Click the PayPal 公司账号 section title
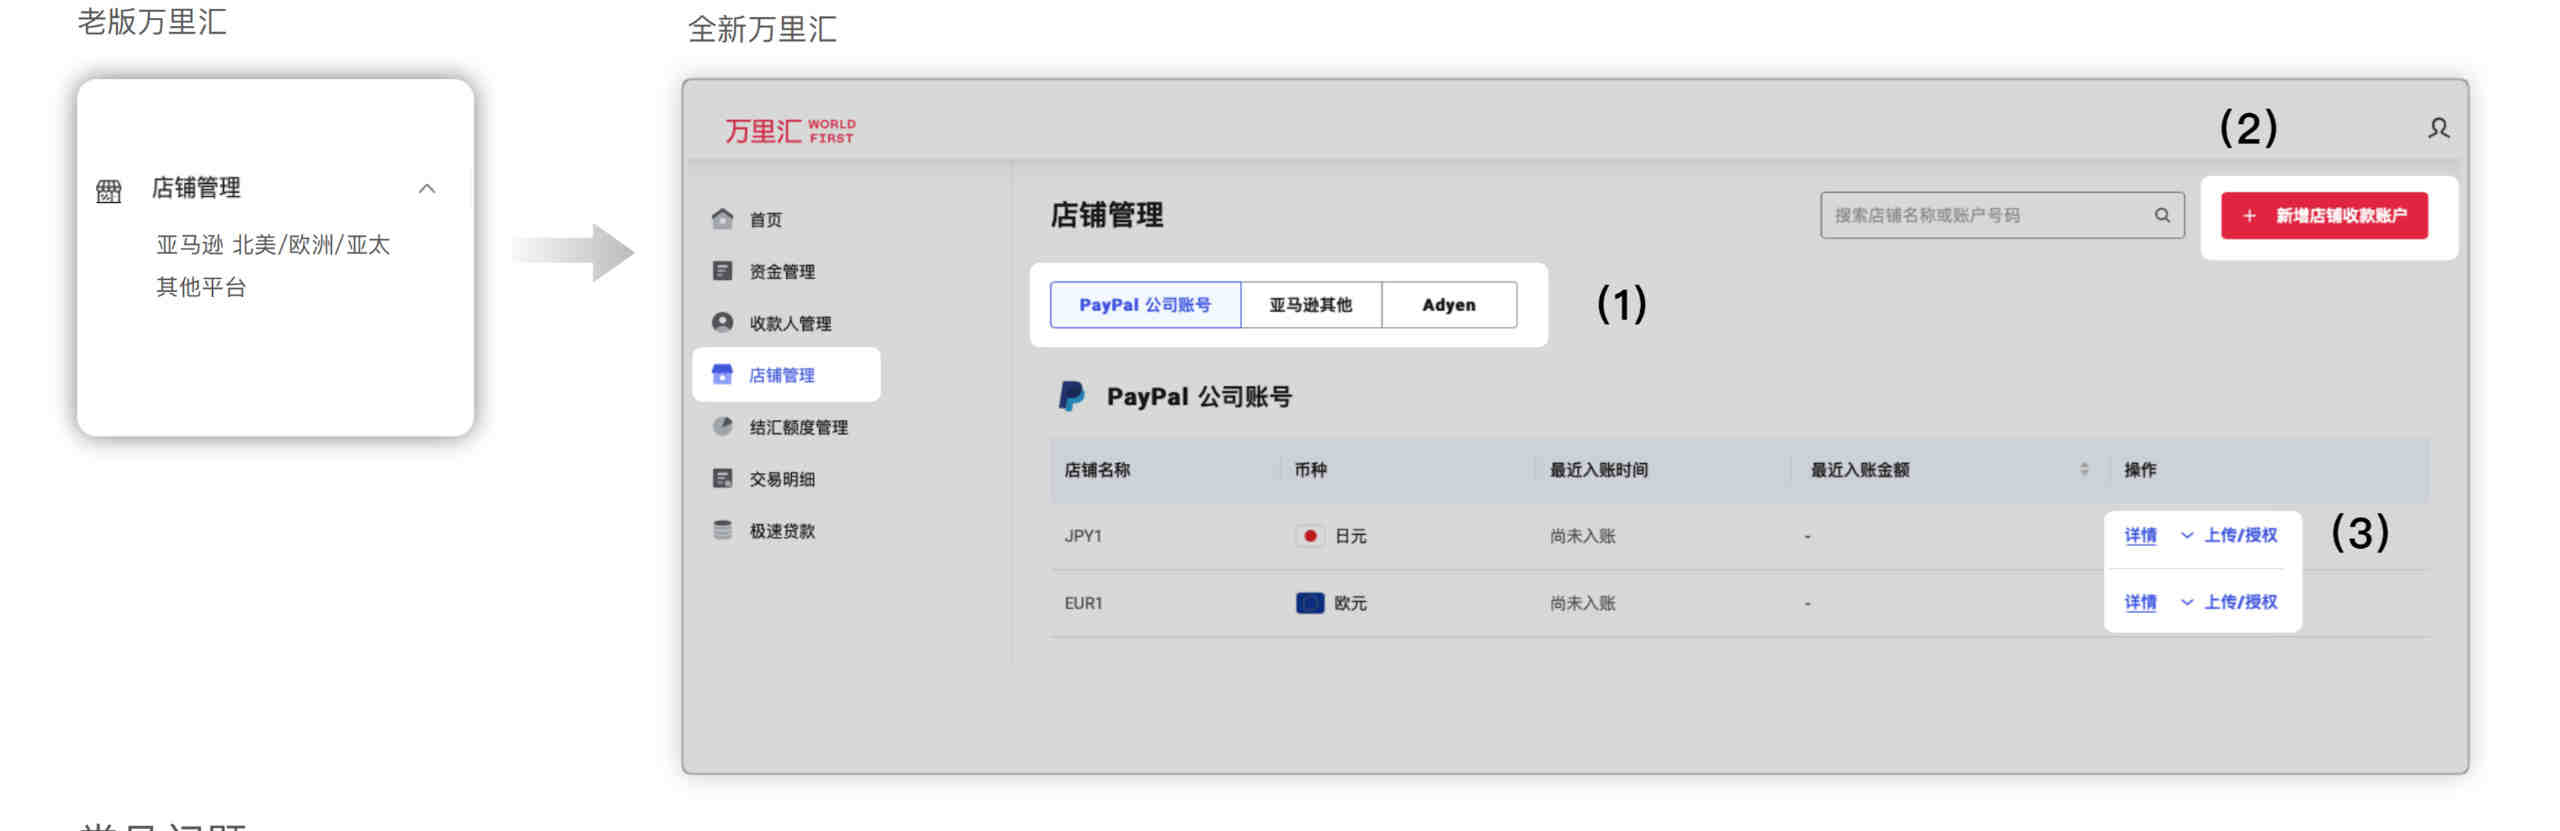The image size is (2560, 831). pyautogui.click(x=1199, y=397)
